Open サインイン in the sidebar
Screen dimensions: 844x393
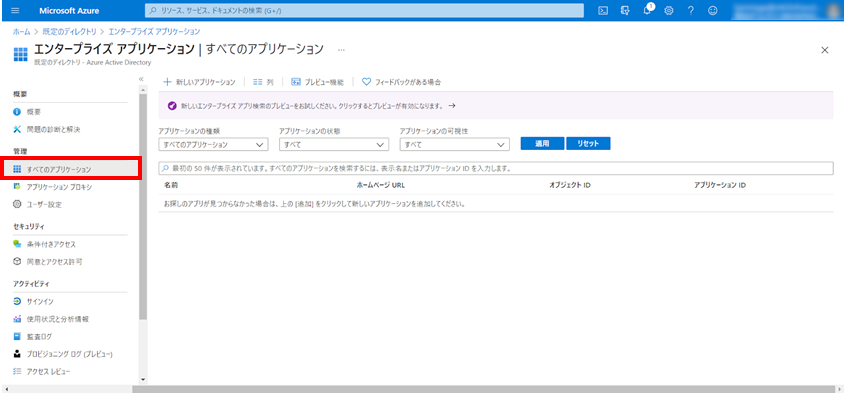point(33,301)
